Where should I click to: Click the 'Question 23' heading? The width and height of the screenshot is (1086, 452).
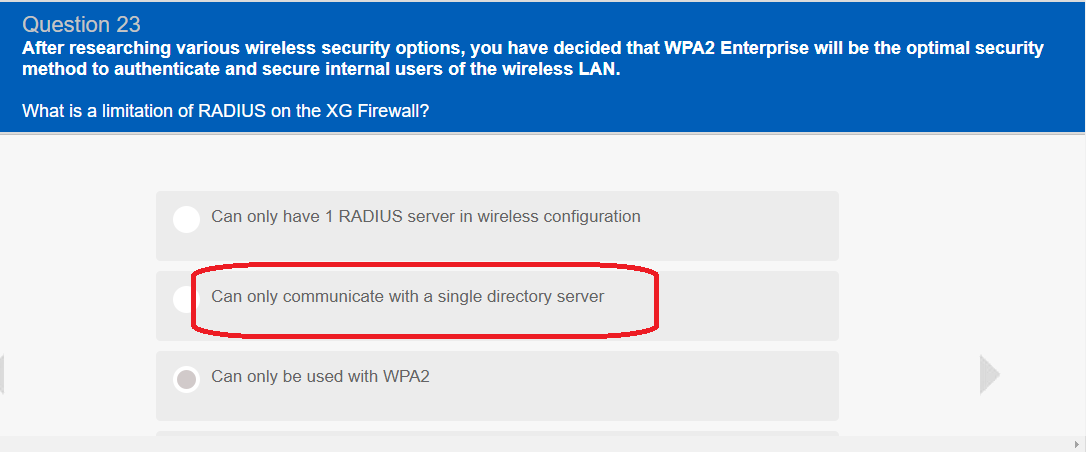point(81,24)
